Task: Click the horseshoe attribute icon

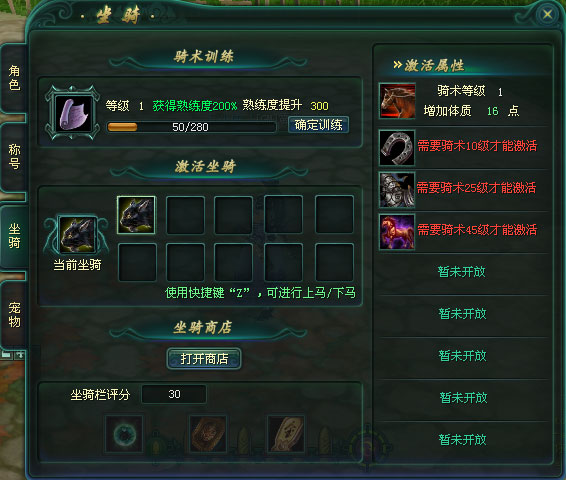Action: 397,148
